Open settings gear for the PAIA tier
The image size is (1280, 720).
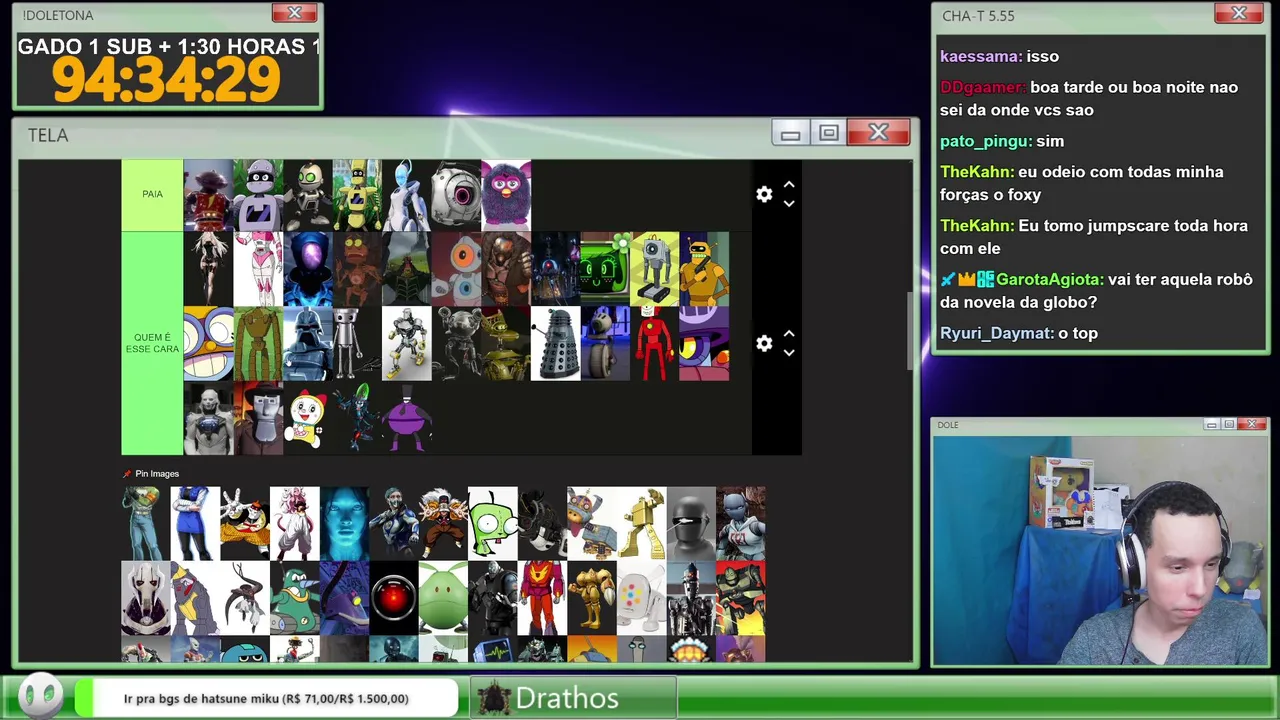(764, 194)
